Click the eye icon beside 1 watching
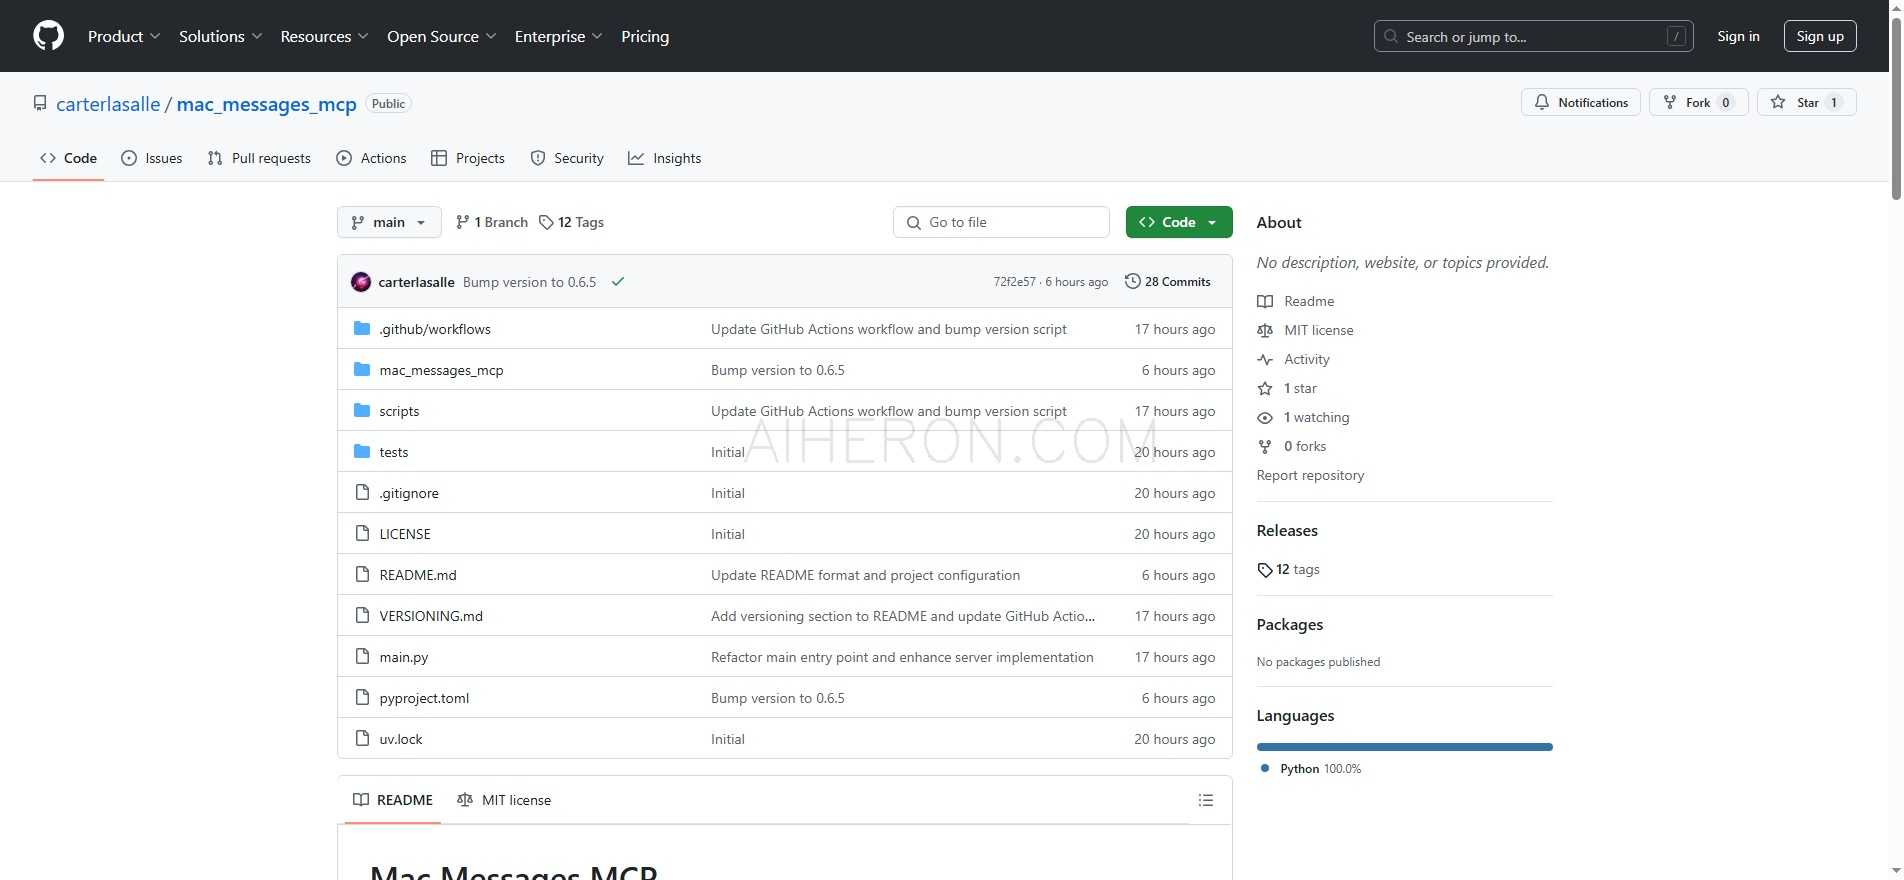Screen dimensions: 1904x880 (1265, 417)
